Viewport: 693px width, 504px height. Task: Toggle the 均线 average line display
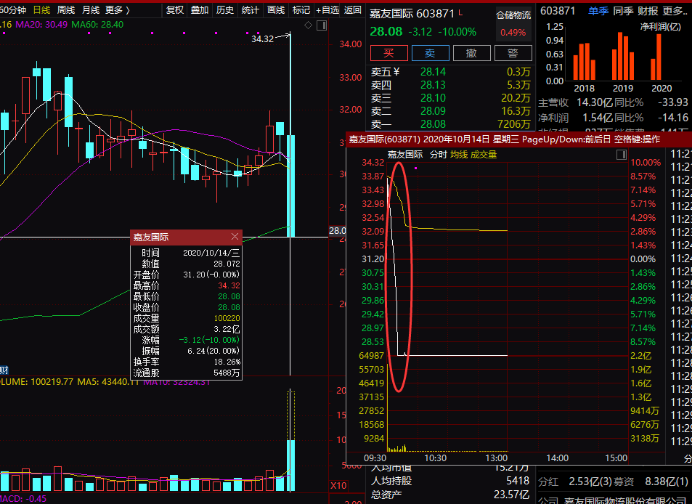click(459, 154)
